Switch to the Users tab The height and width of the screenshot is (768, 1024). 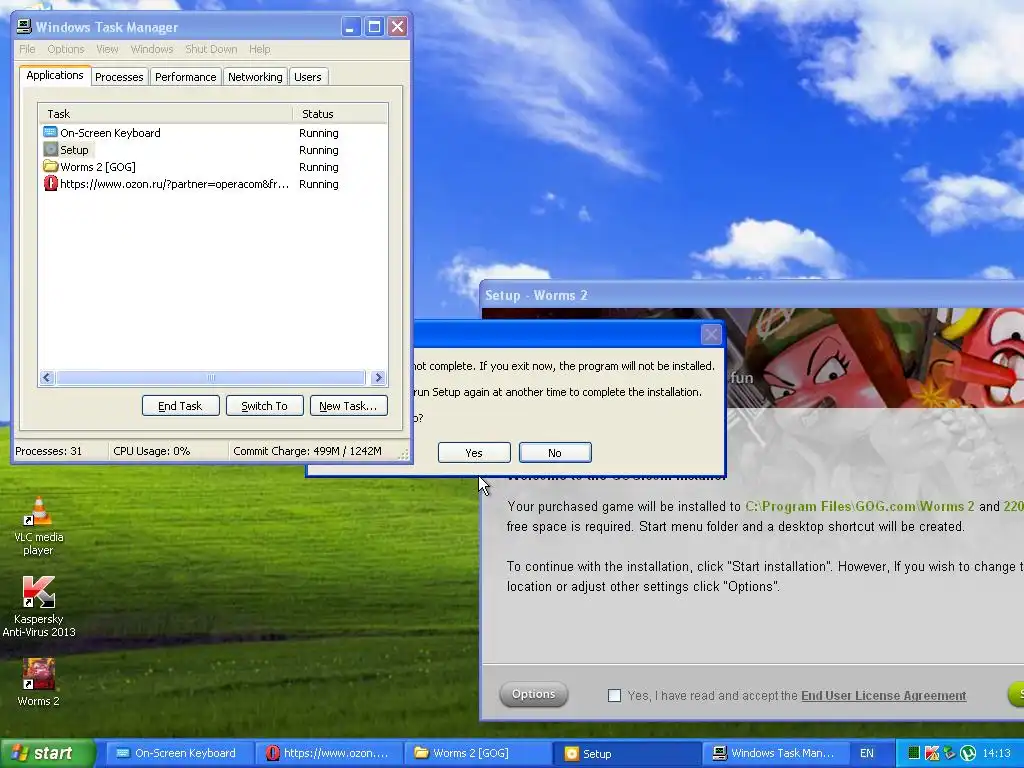click(x=308, y=77)
